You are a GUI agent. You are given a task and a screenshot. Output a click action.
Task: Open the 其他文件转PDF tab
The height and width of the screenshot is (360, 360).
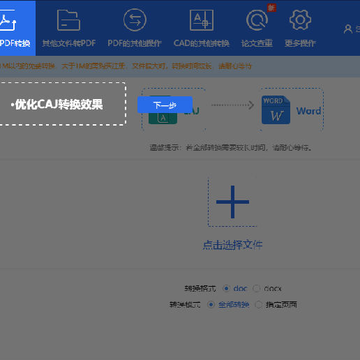pos(69,28)
